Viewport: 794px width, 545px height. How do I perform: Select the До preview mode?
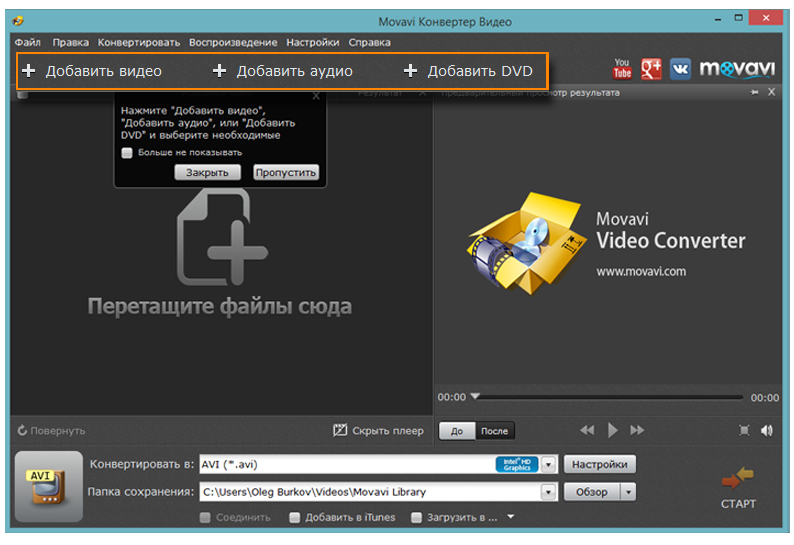click(457, 431)
